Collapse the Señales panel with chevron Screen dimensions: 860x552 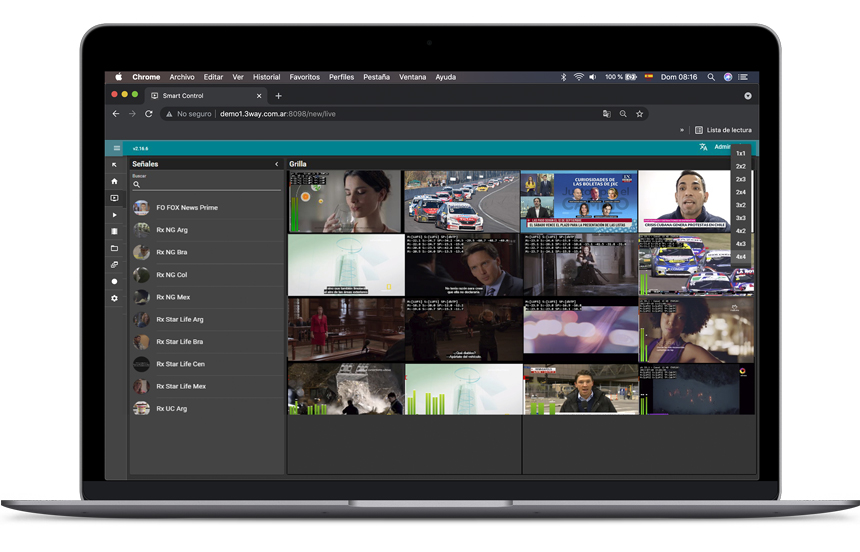(x=277, y=164)
